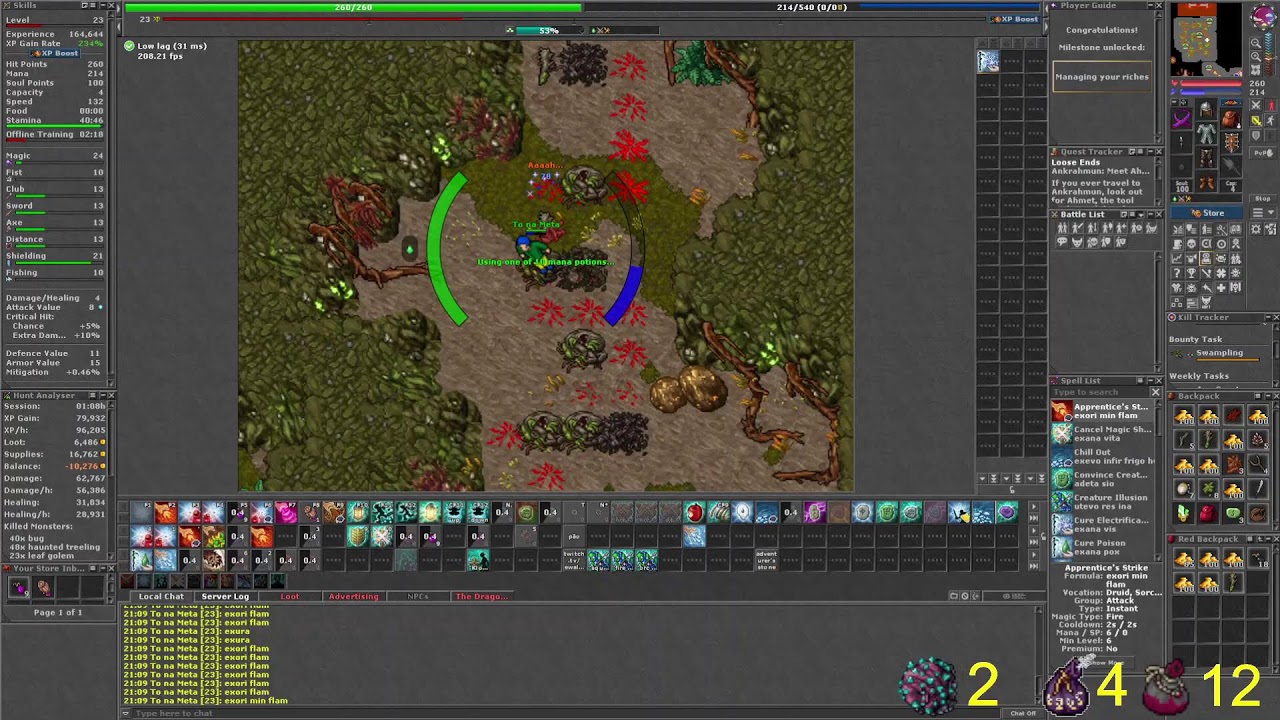Click the upper magnifier icon beside the minimap
The image size is (1280, 720).
(x=1256, y=43)
